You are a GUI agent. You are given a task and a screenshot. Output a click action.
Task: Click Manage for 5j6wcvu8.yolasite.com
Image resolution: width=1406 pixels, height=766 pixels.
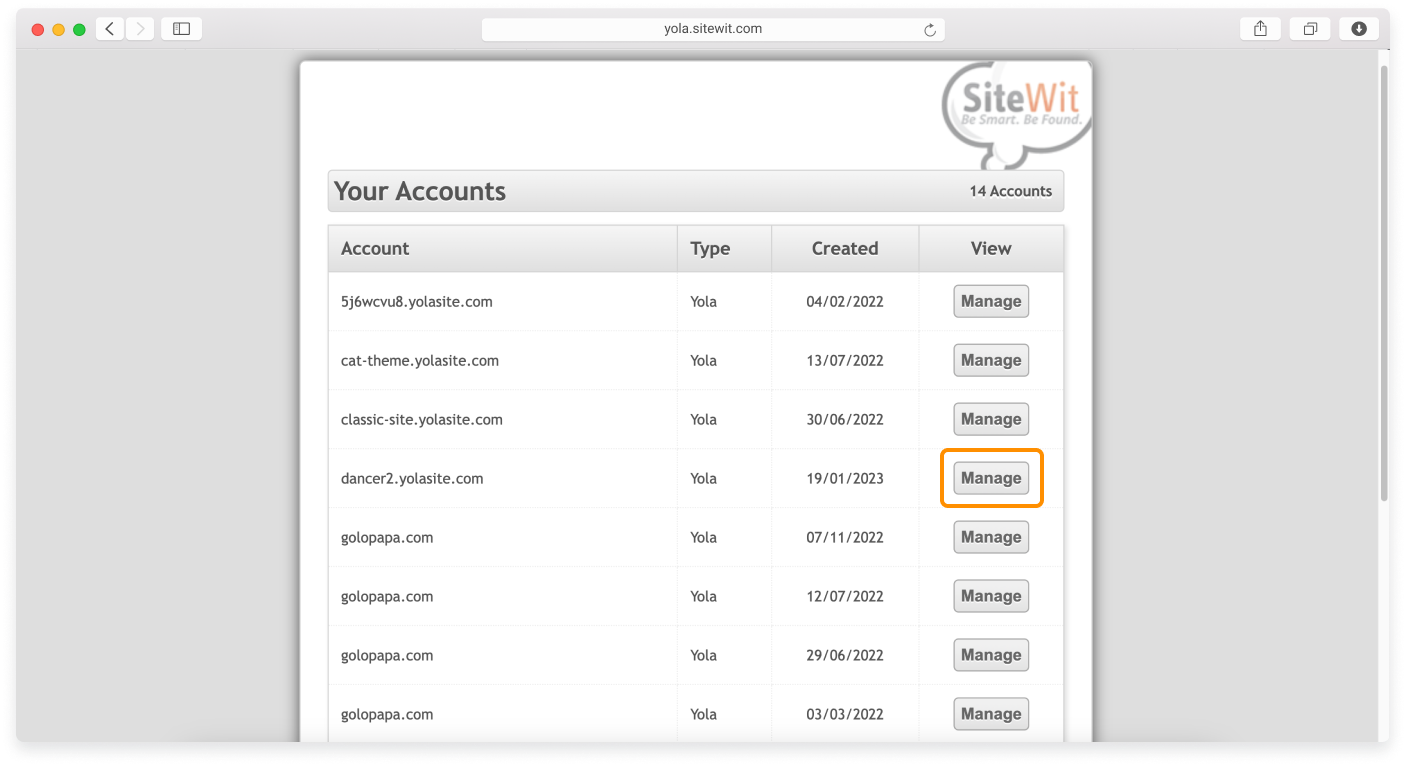(991, 301)
